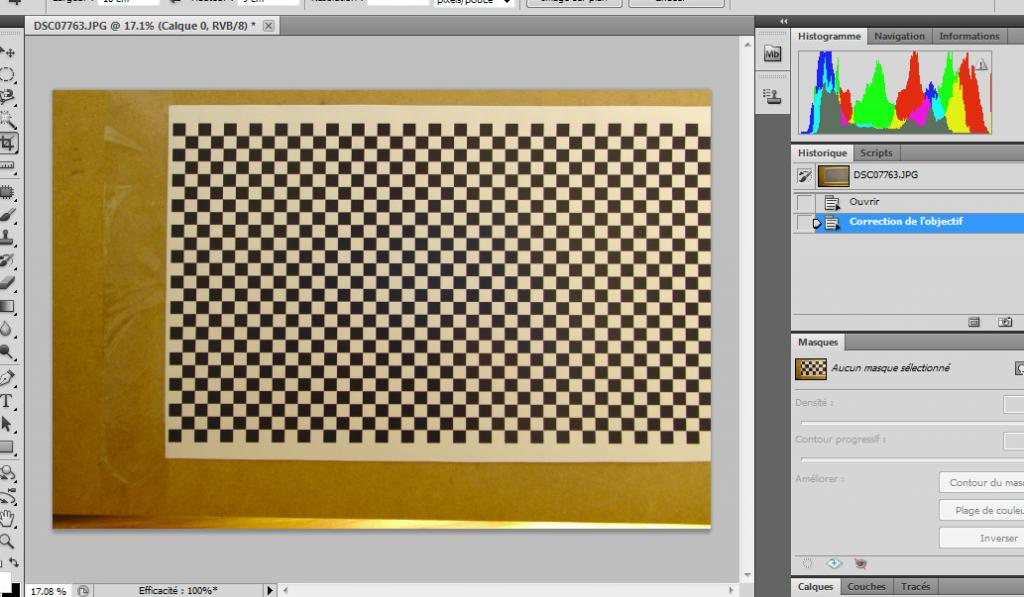Select the Type tool
The height and width of the screenshot is (597, 1024).
pyautogui.click(x=7, y=401)
